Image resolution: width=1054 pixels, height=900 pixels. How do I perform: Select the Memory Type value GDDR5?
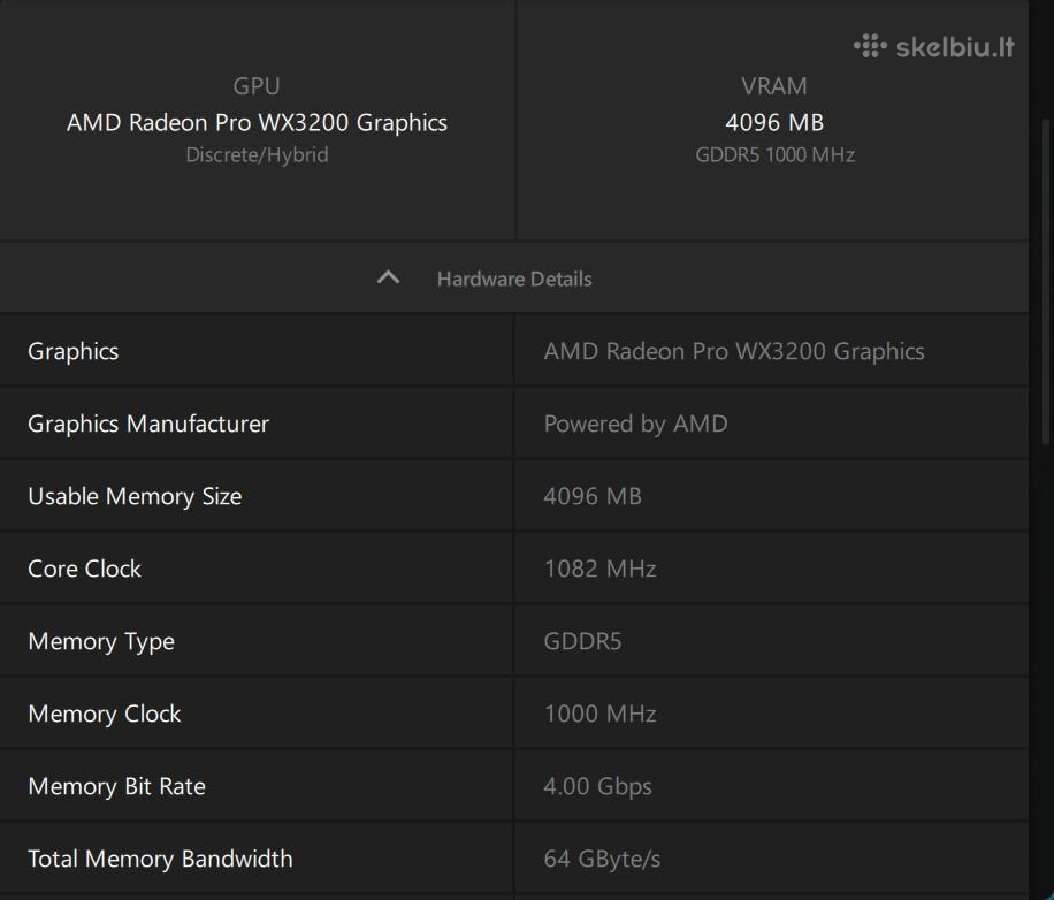click(x=583, y=642)
